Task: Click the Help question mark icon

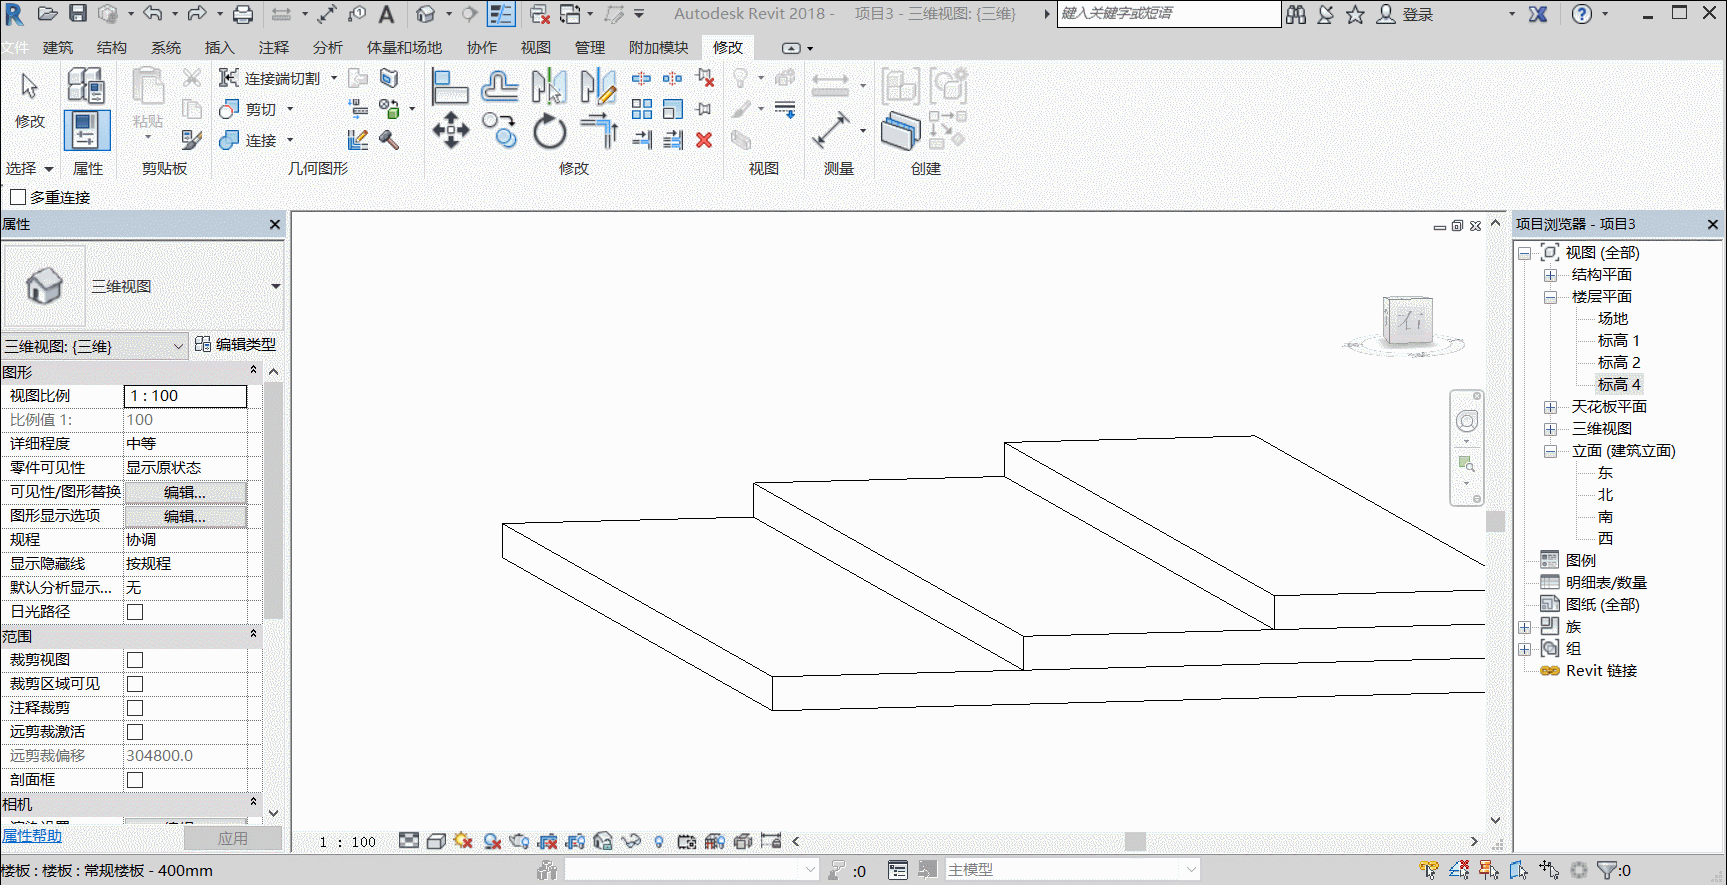Action: tap(1581, 14)
